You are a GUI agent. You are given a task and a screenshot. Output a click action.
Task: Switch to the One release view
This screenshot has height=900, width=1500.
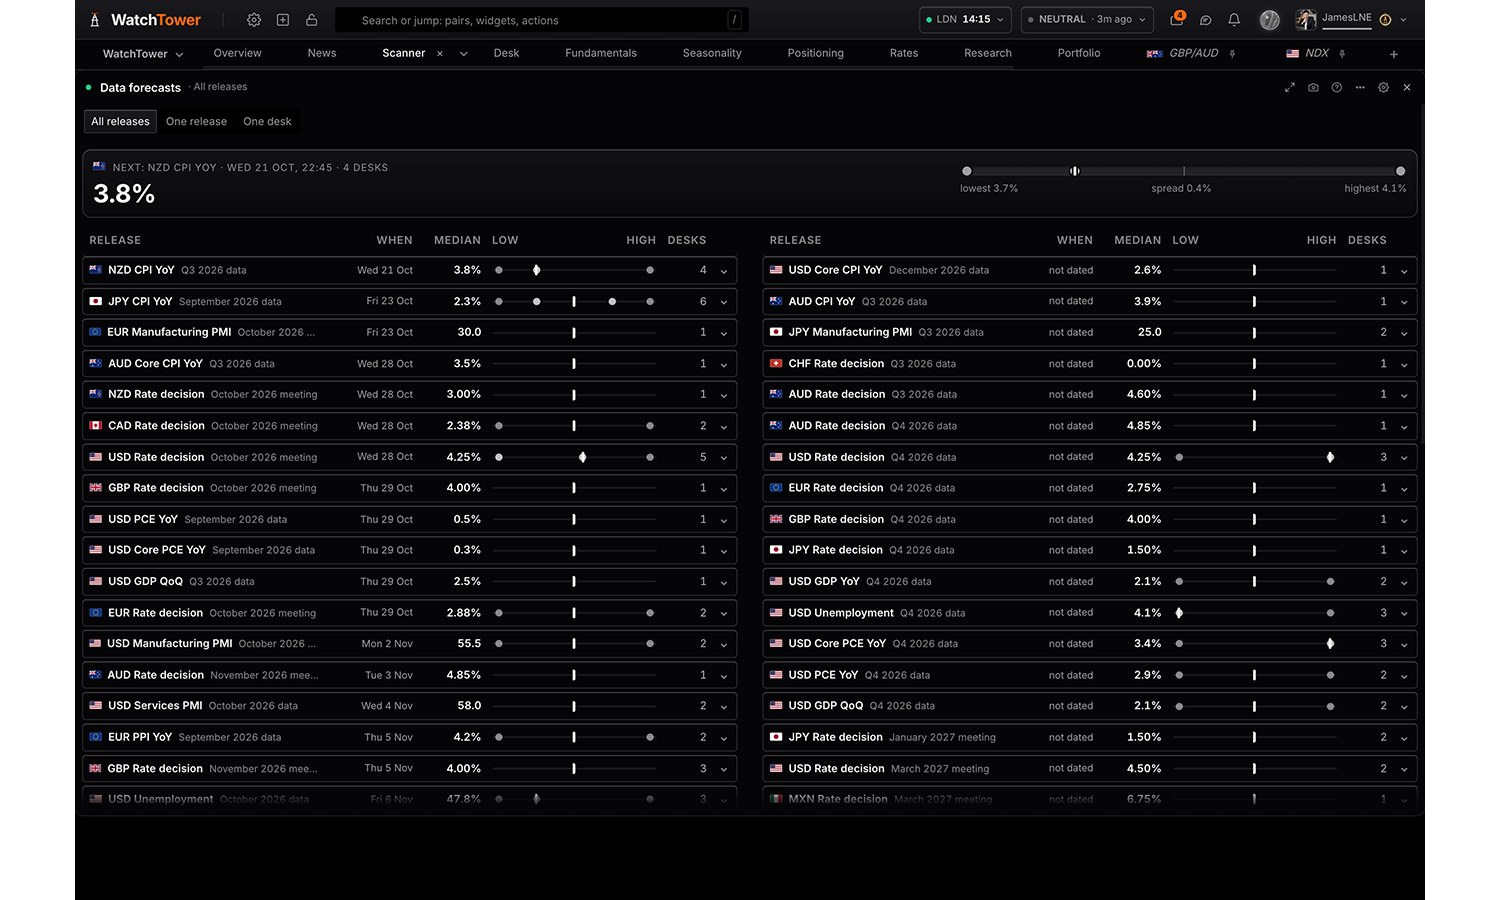tap(196, 122)
